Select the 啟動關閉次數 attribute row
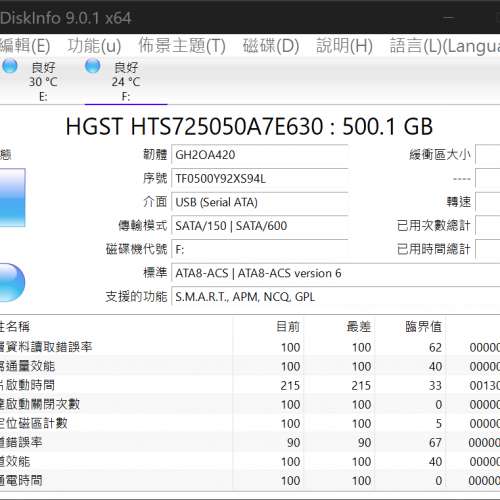Viewport: 500px width, 500px height. 250,404
